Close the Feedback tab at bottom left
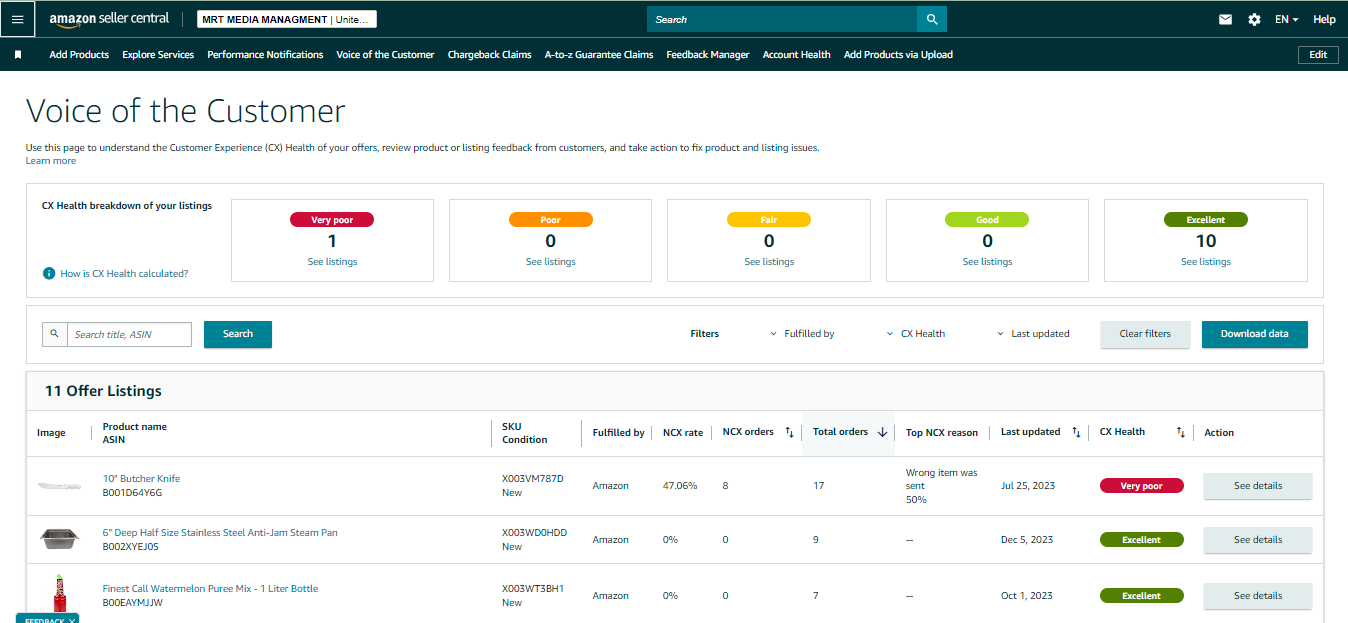Image resolution: width=1348 pixels, height=623 pixels. tap(72, 620)
